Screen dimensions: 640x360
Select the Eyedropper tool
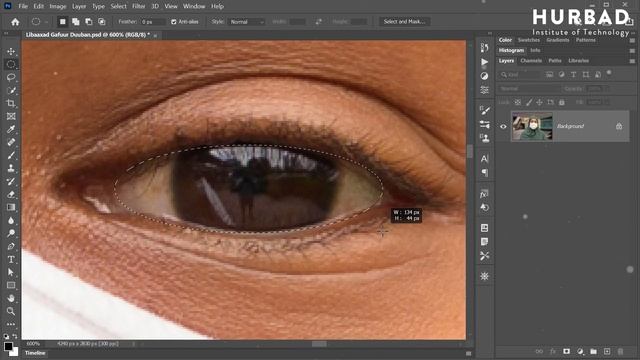pos(11,129)
